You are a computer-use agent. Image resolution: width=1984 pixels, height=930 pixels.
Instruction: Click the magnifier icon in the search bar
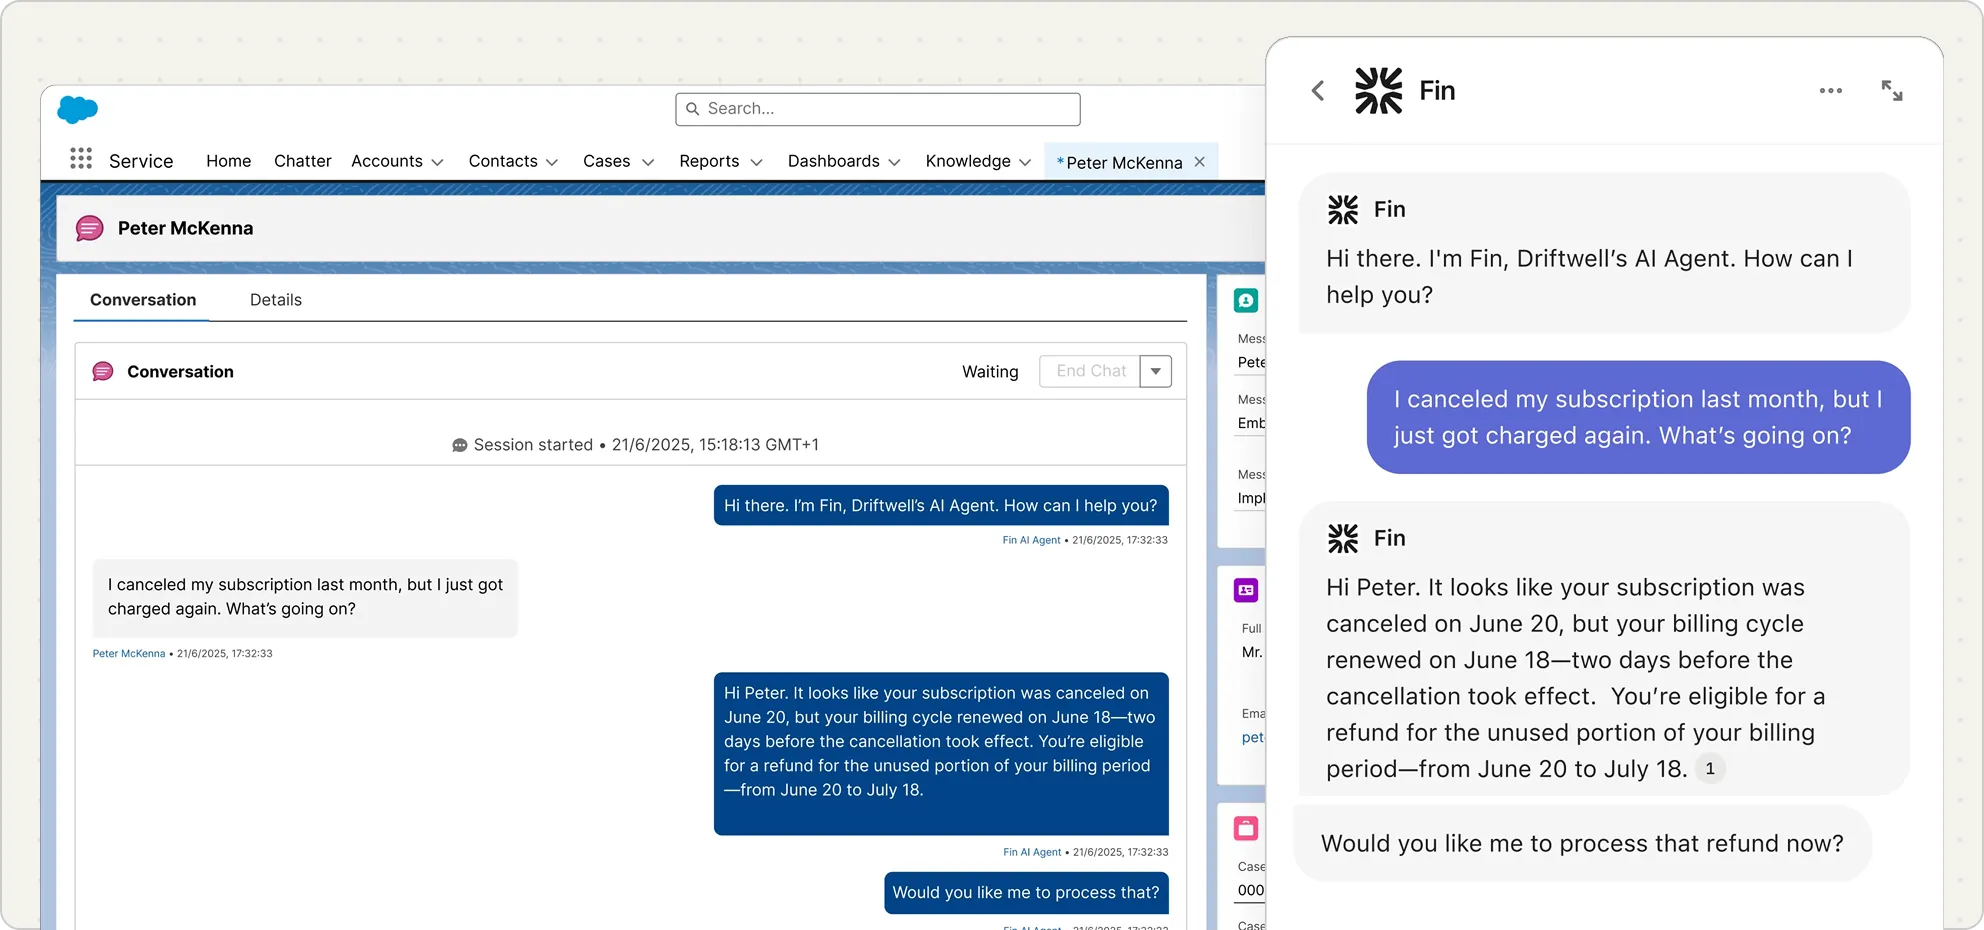point(692,109)
